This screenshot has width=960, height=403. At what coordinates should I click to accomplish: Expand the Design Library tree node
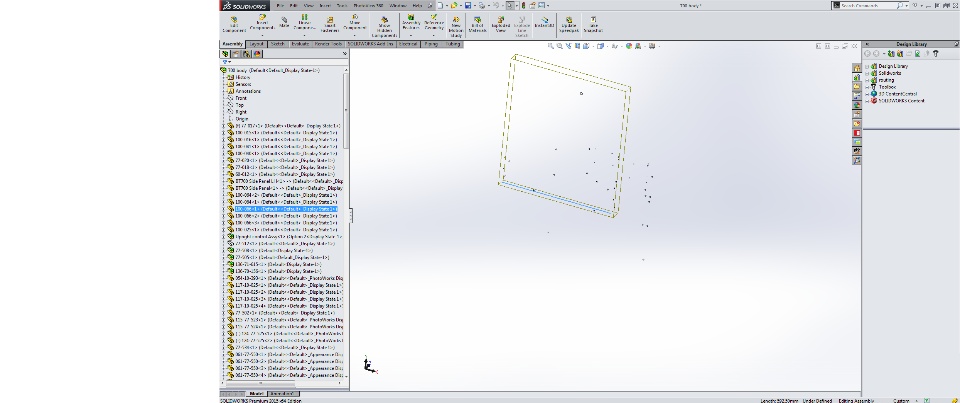867,66
